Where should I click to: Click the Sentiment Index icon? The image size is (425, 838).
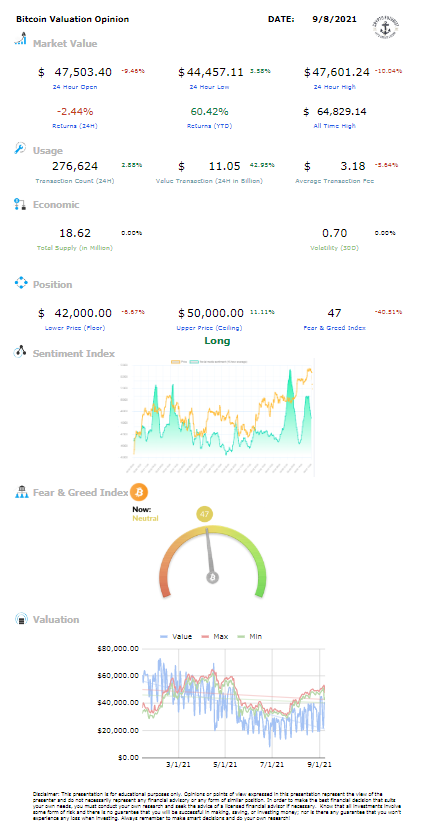(x=20, y=352)
